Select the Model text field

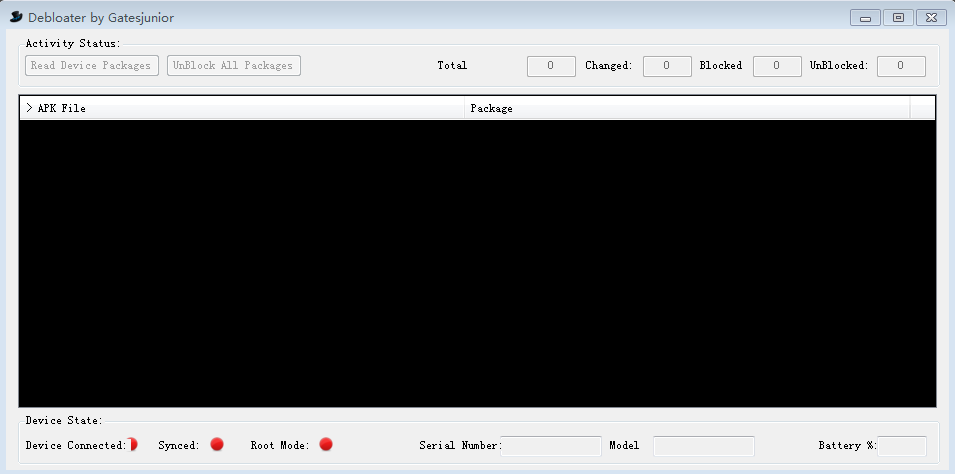(x=703, y=446)
